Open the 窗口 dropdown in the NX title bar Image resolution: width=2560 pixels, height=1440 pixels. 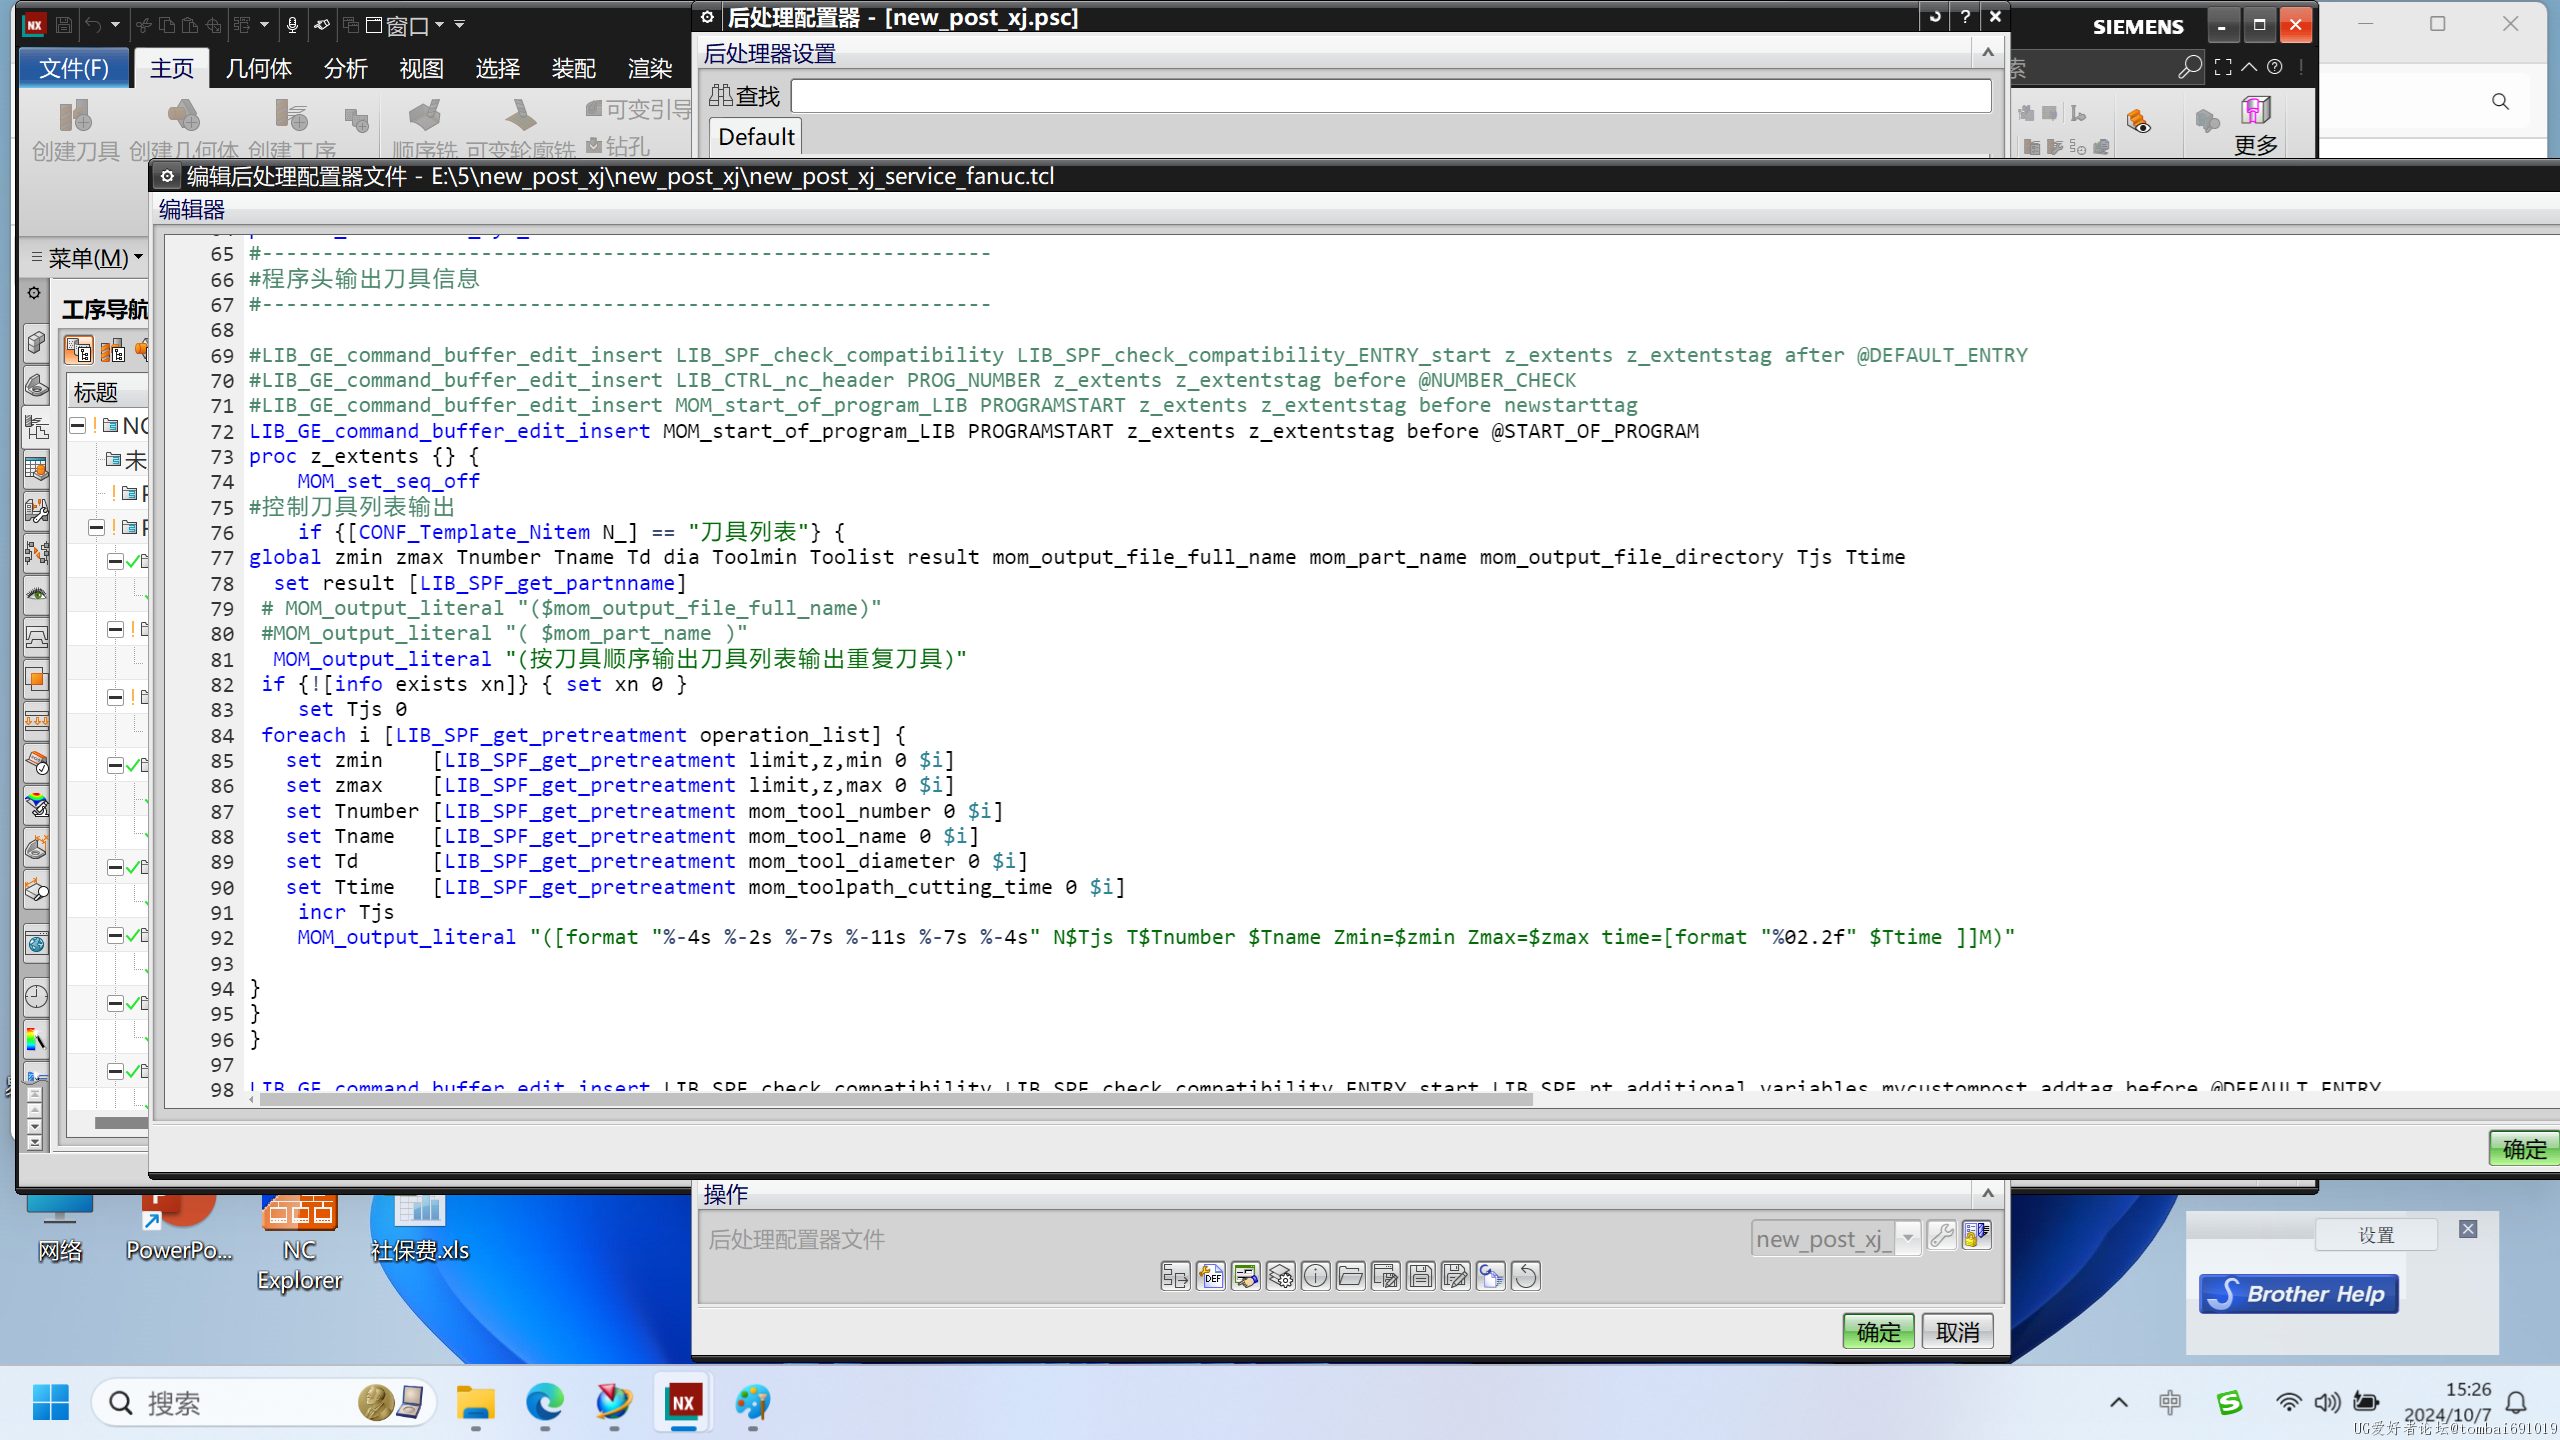click(404, 25)
